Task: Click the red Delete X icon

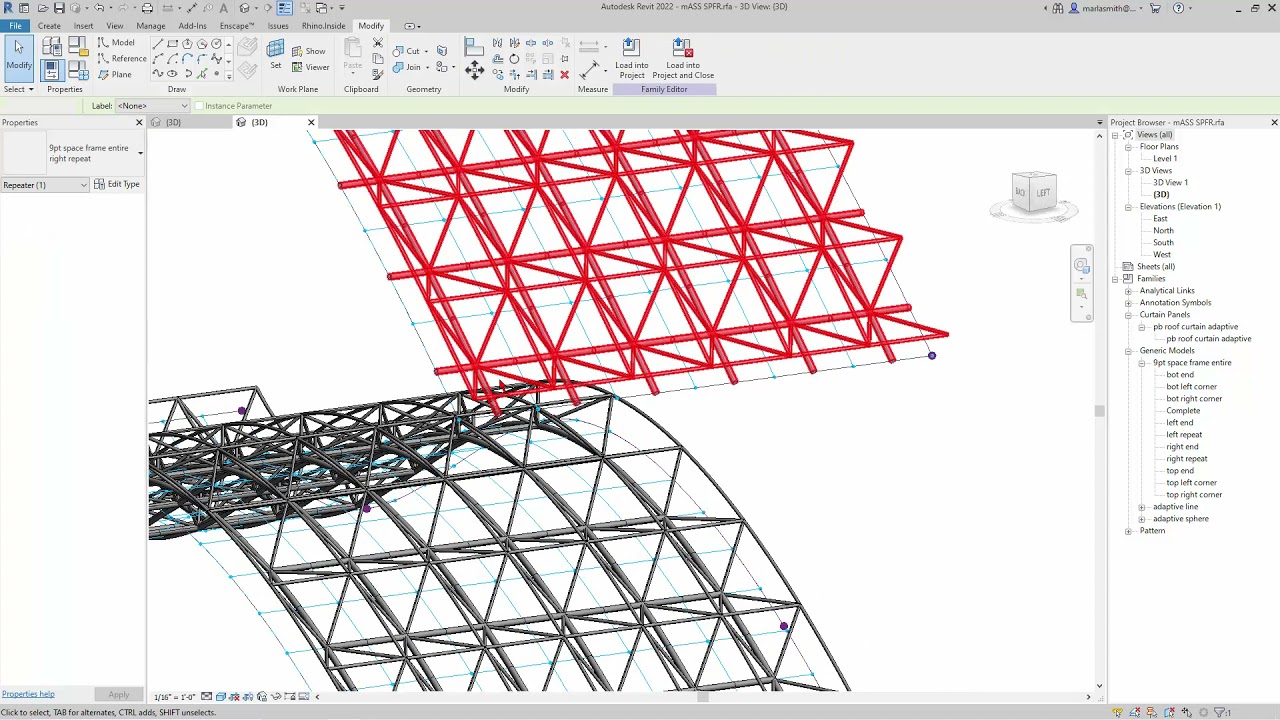Action: click(x=564, y=75)
